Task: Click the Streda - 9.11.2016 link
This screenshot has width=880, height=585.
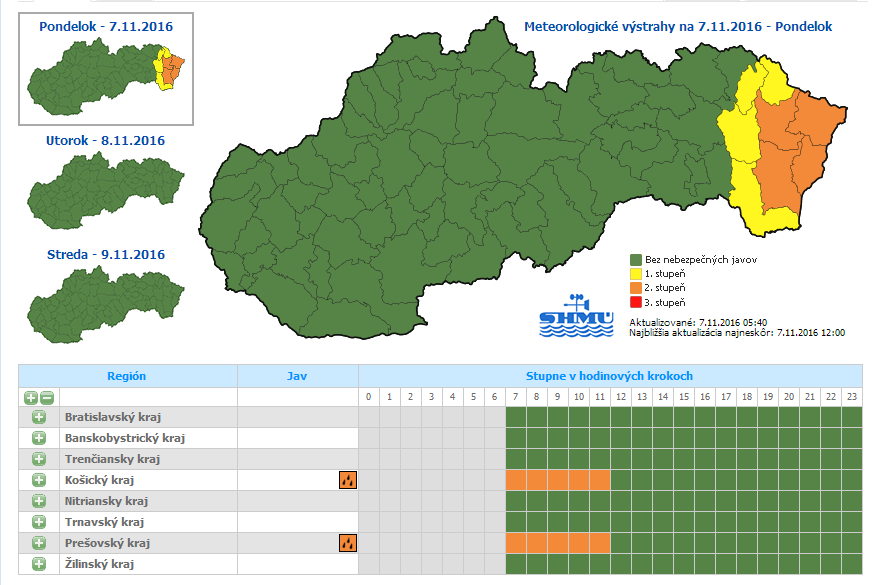Action: (x=106, y=255)
